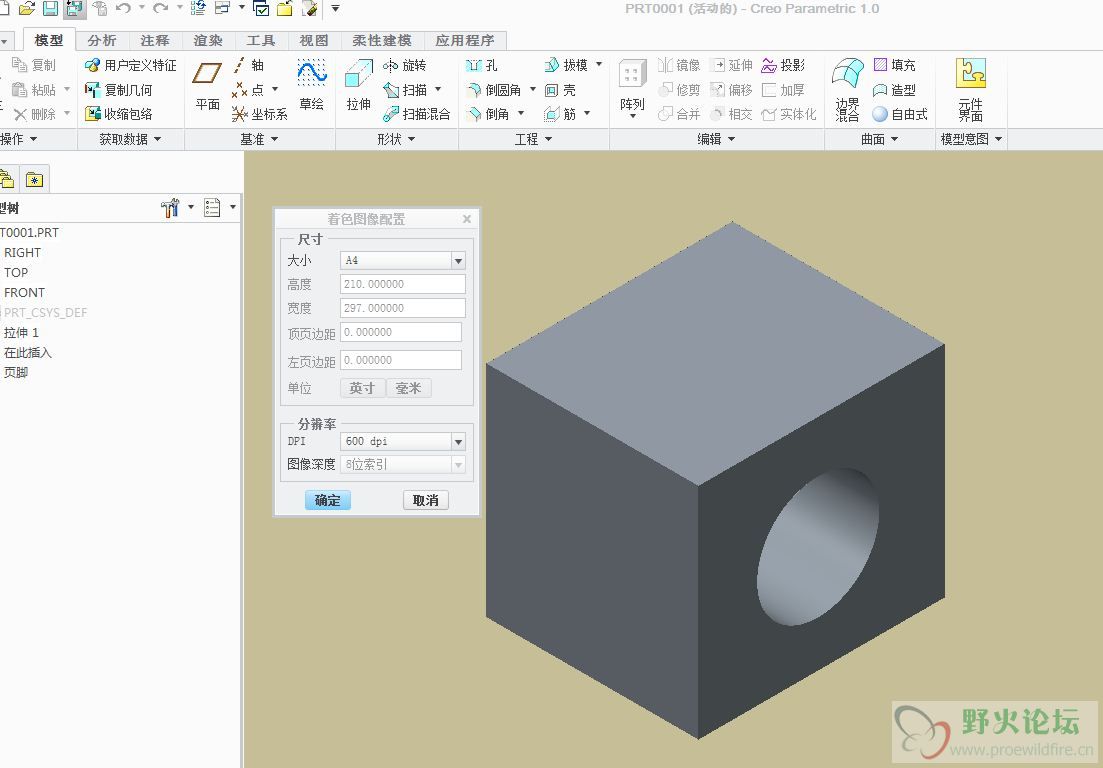Redo the last undone action

(x=161, y=8)
